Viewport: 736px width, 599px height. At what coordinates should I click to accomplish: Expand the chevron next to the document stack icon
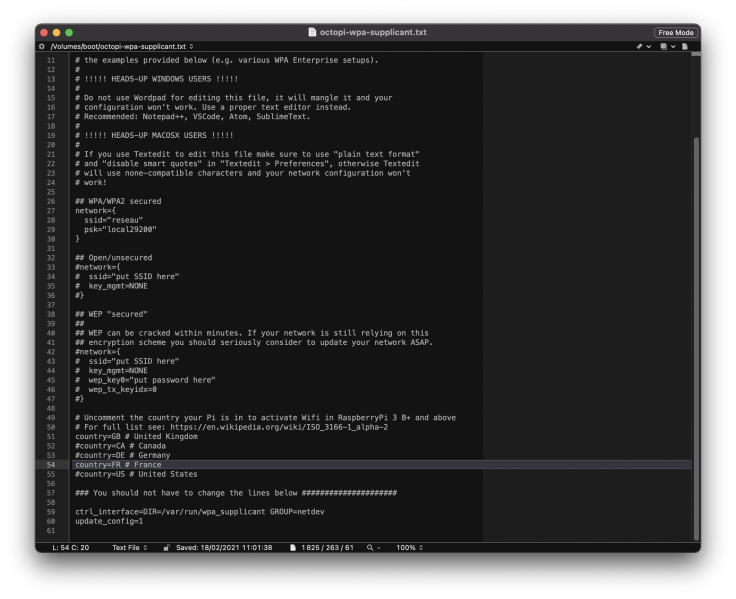673,46
